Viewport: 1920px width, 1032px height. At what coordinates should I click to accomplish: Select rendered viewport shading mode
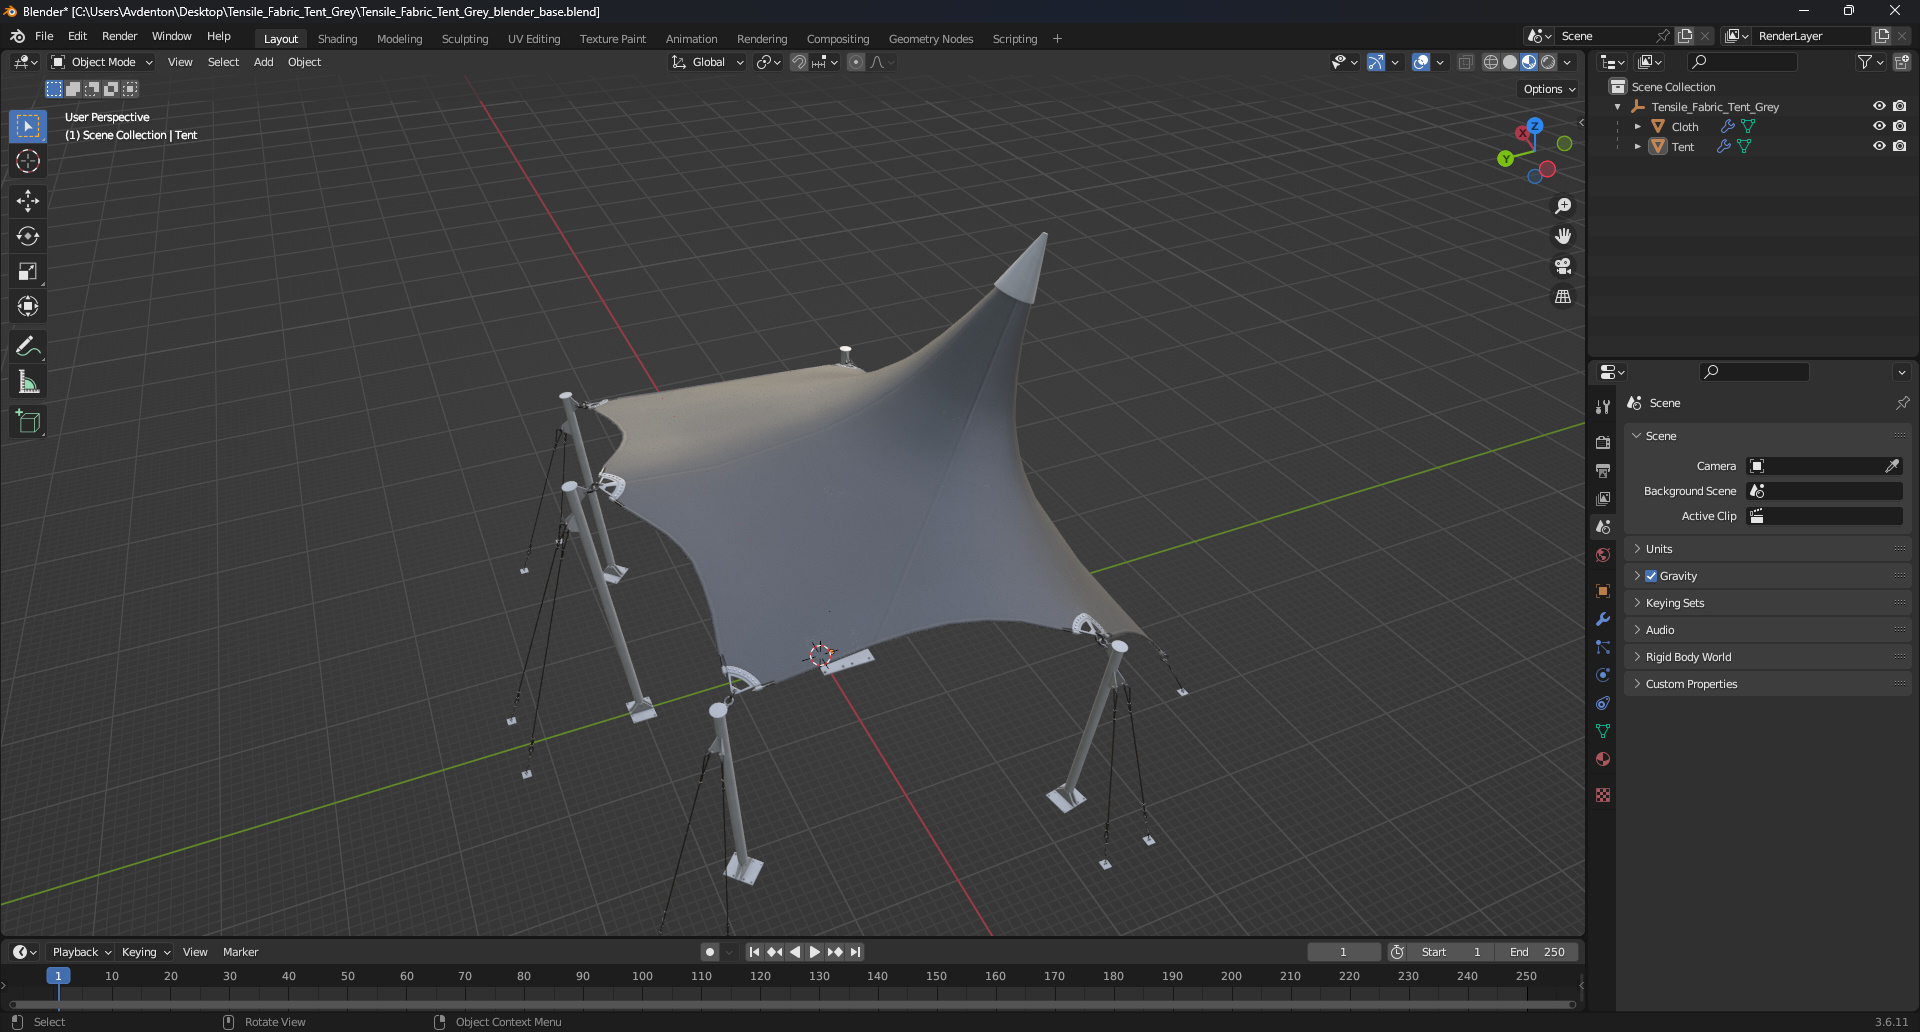1548,62
